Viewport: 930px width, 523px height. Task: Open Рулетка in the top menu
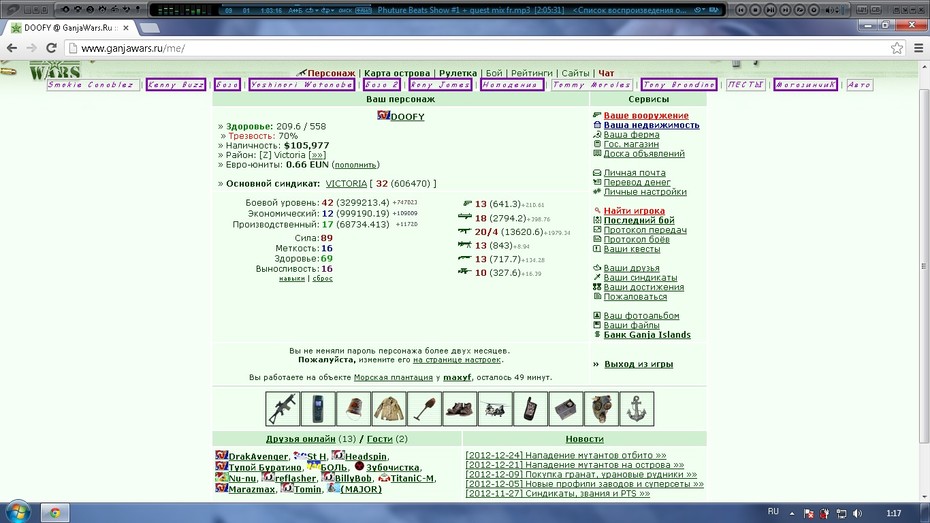(x=458, y=73)
